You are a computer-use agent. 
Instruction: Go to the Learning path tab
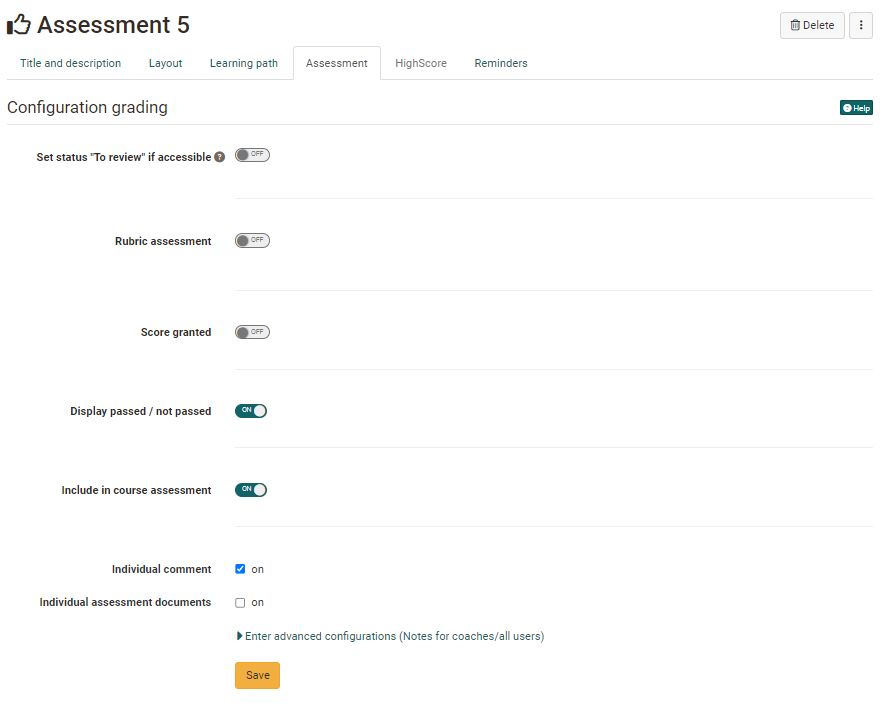(x=244, y=63)
